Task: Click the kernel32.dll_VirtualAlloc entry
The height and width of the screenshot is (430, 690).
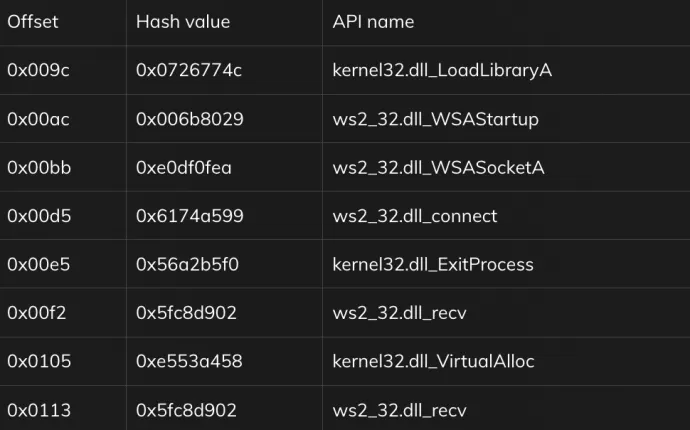Action: point(433,361)
